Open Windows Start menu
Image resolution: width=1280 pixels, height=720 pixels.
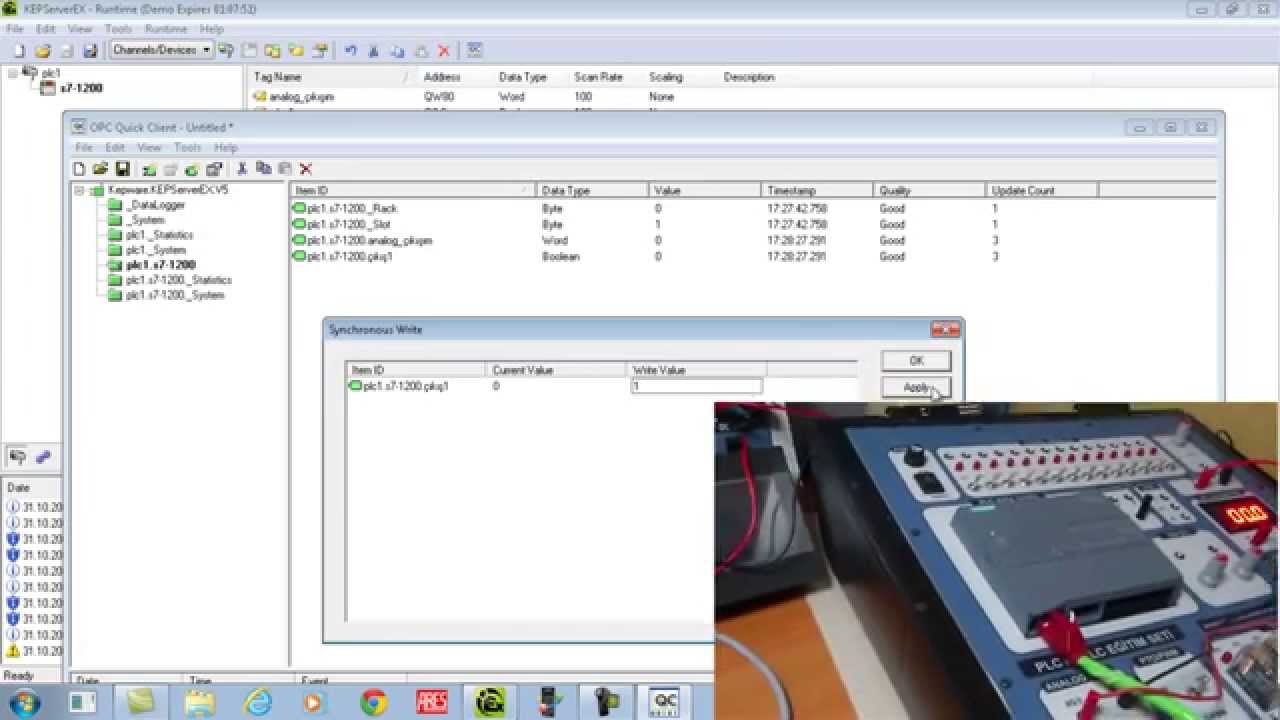click(24, 701)
